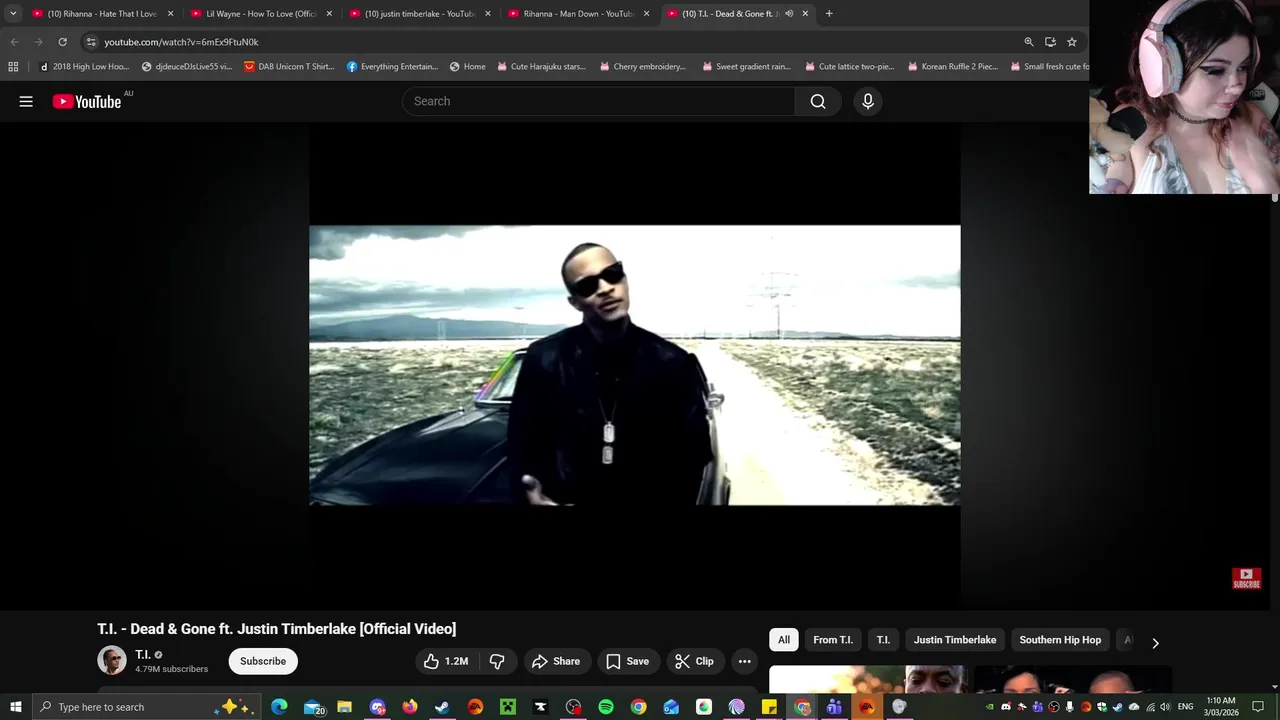1280x720 pixels.
Task: Toggle system volume tray icon
Action: click(x=1165, y=707)
